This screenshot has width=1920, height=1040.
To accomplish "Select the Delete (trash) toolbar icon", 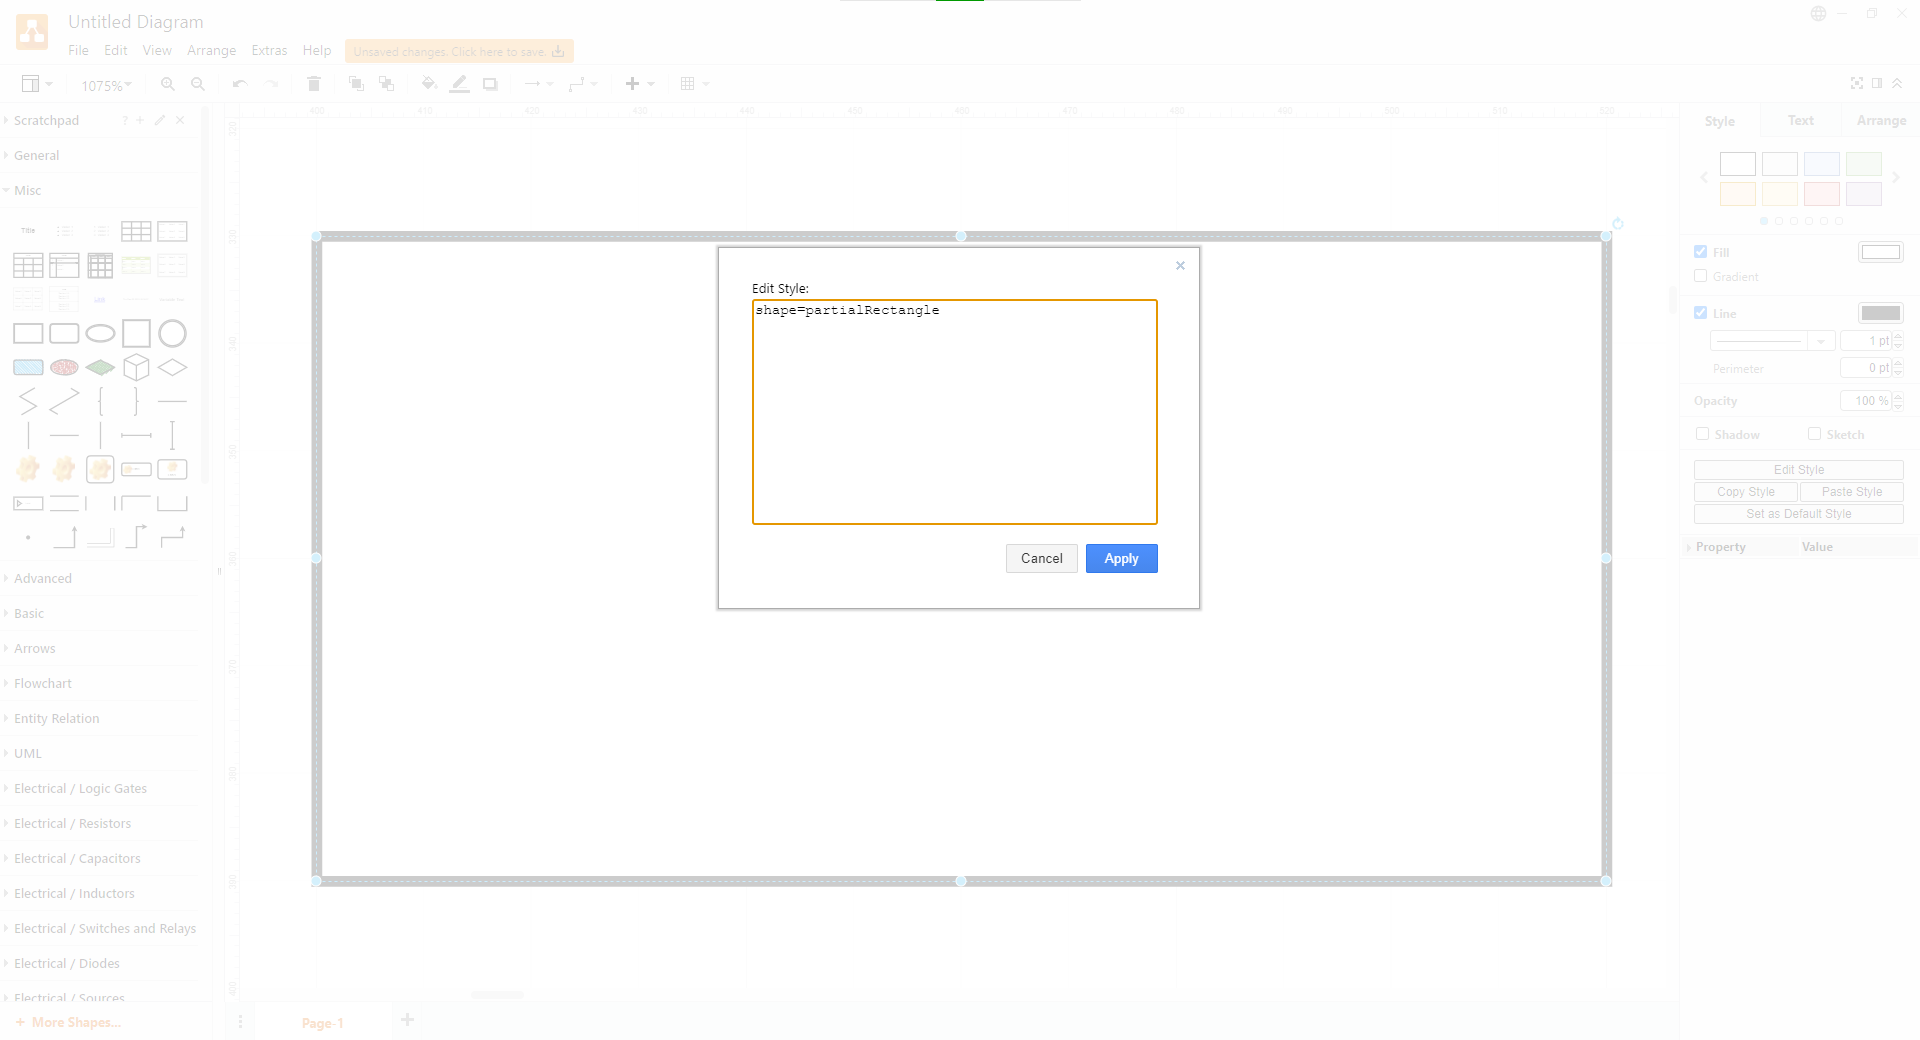I will pyautogui.click(x=313, y=84).
